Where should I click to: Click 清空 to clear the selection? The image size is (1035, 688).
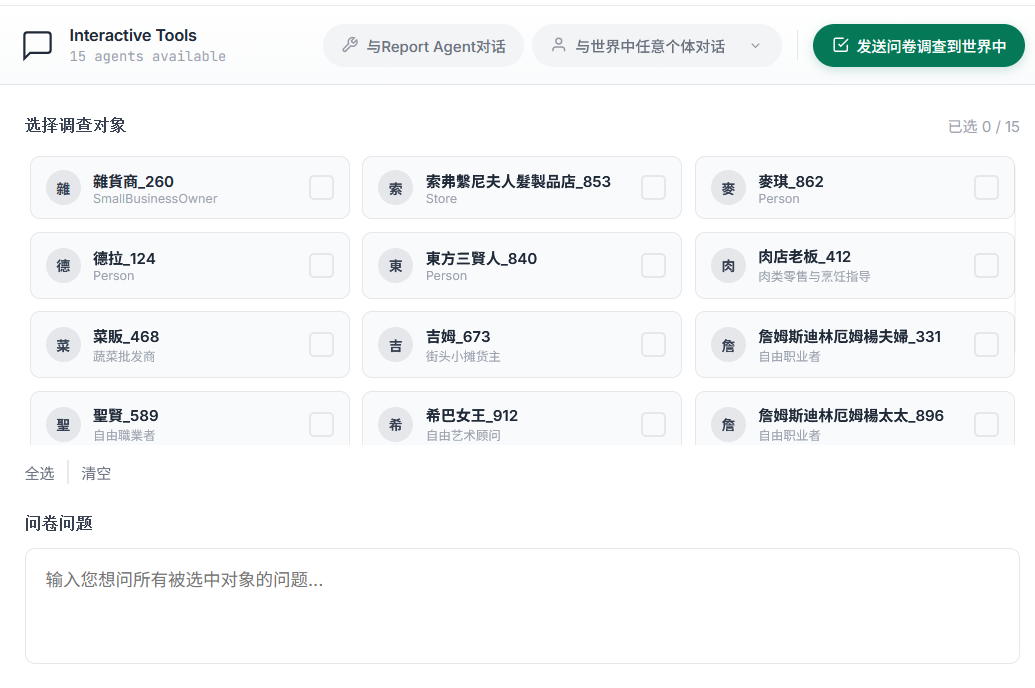(96, 473)
